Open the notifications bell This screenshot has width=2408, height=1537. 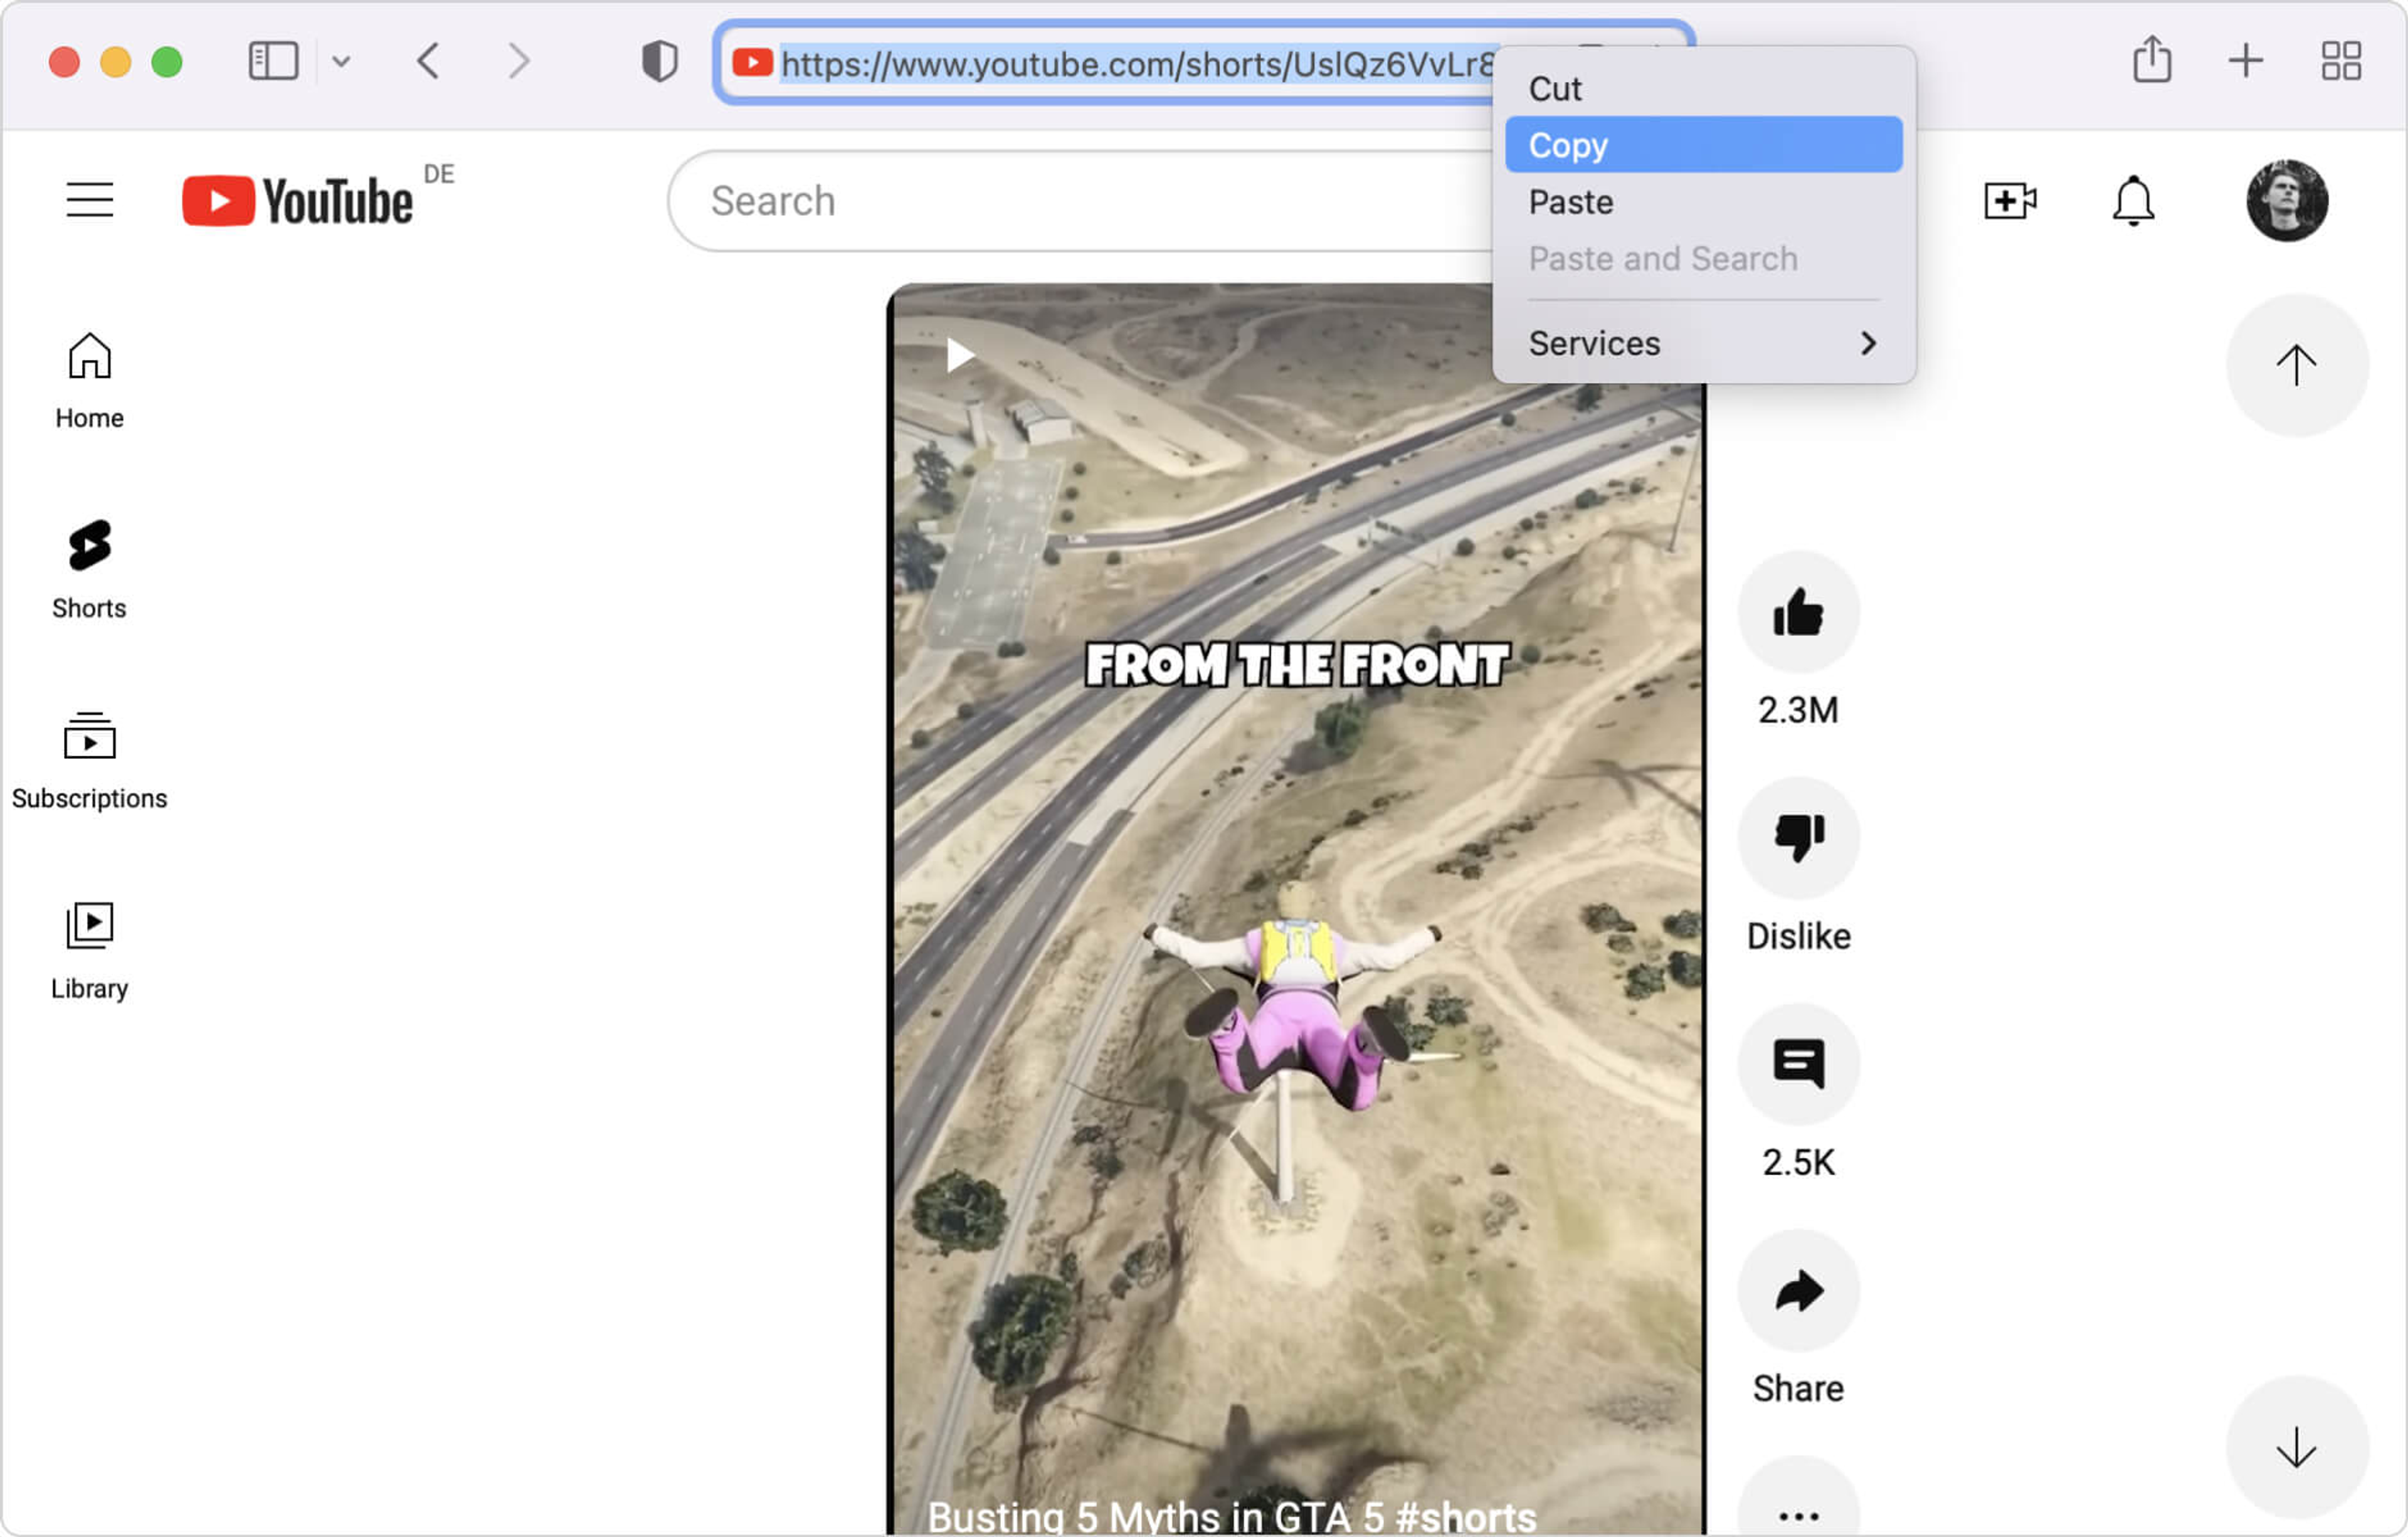point(2132,201)
